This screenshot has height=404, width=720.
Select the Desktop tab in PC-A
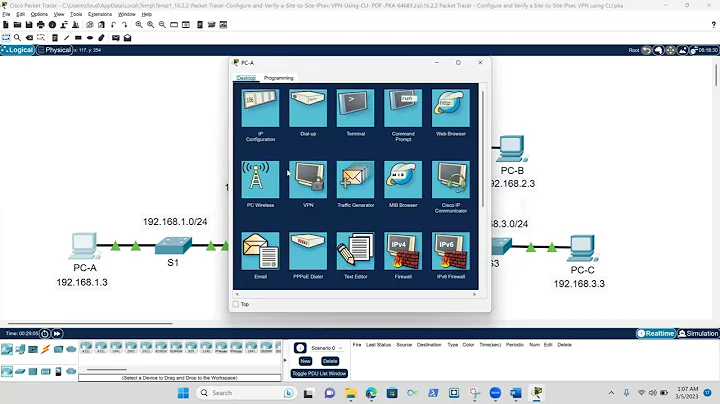(246, 78)
